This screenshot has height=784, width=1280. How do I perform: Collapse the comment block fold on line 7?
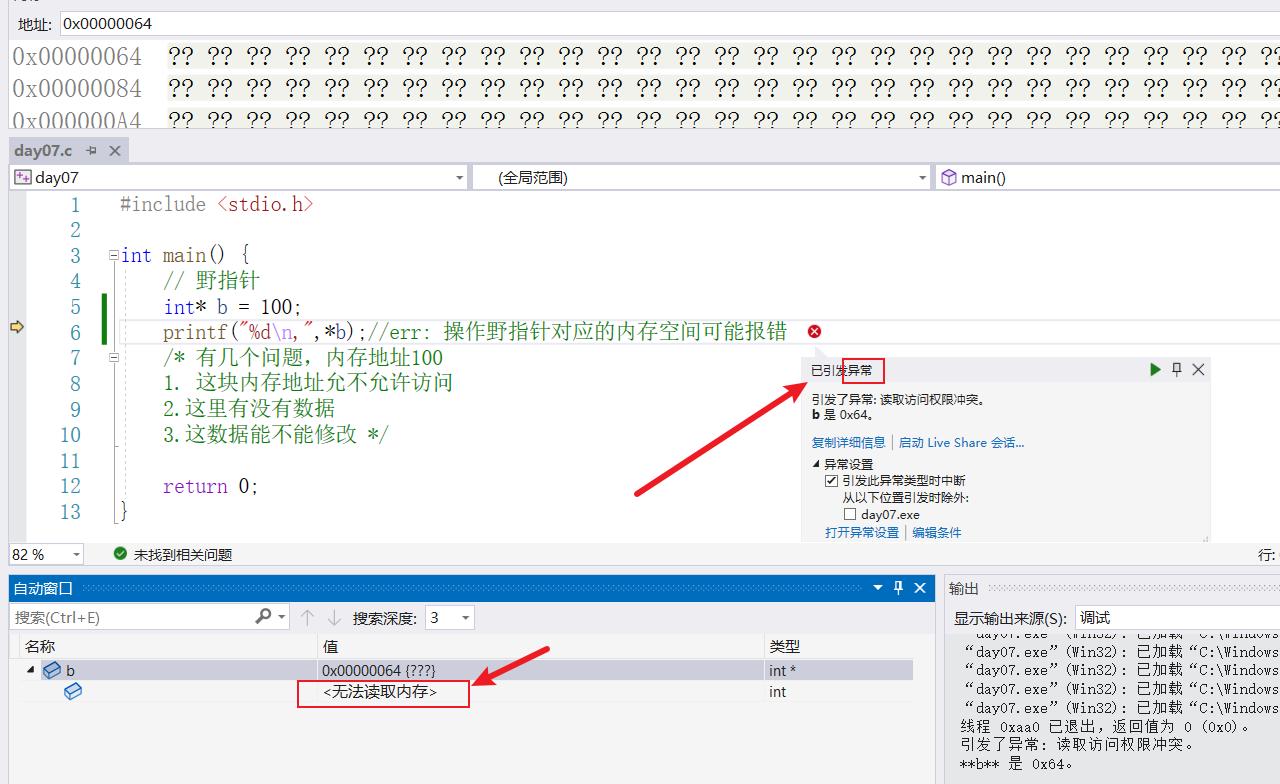tap(114, 358)
